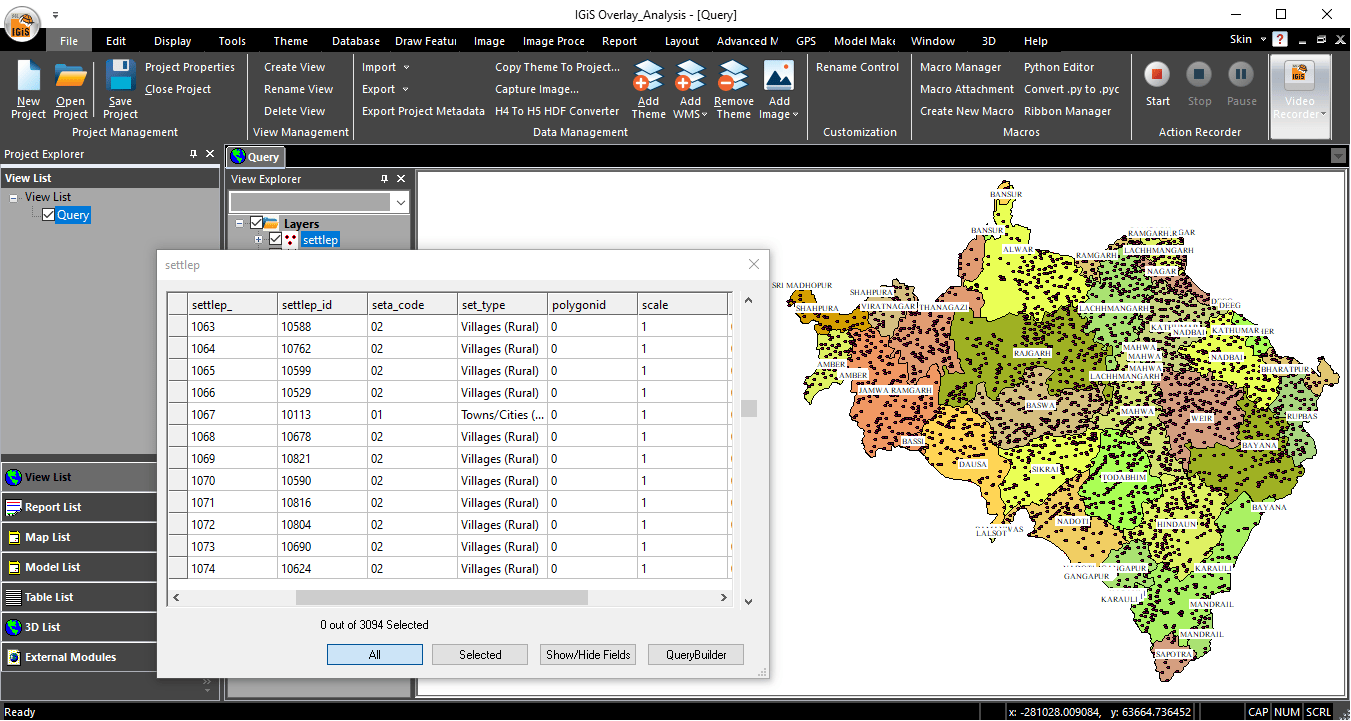Click the Remove Theme icon
Viewport: 1351px width, 721px height.
click(x=733, y=77)
